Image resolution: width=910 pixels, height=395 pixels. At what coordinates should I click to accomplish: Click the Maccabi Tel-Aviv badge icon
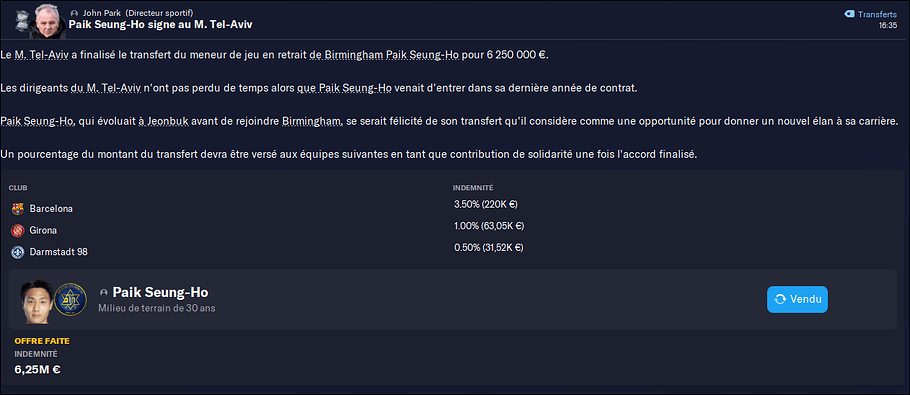[x=70, y=300]
